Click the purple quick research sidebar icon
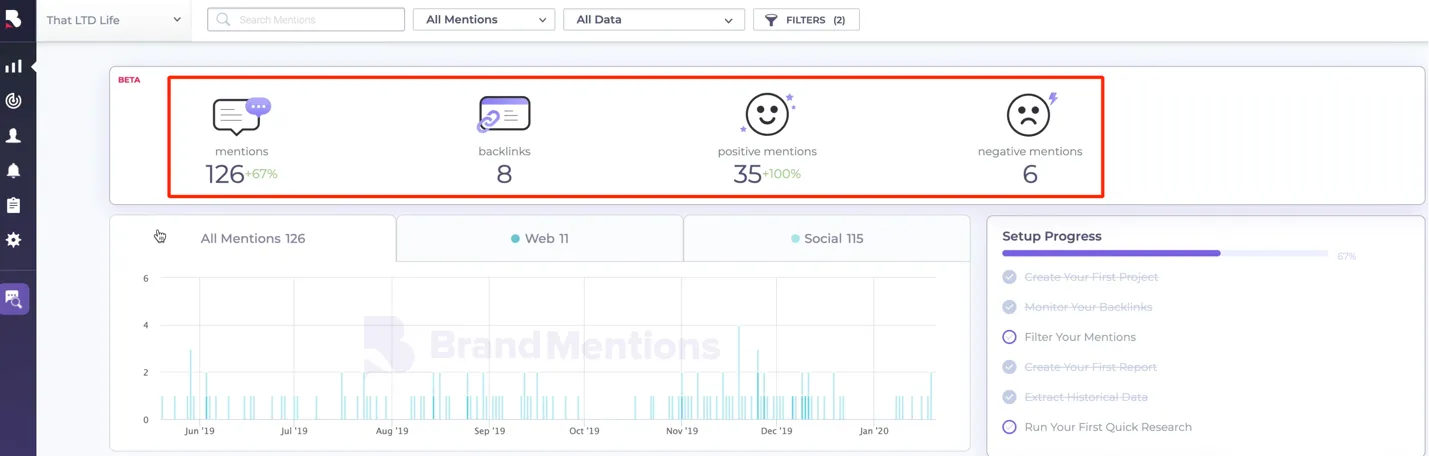 click(x=14, y=298)
